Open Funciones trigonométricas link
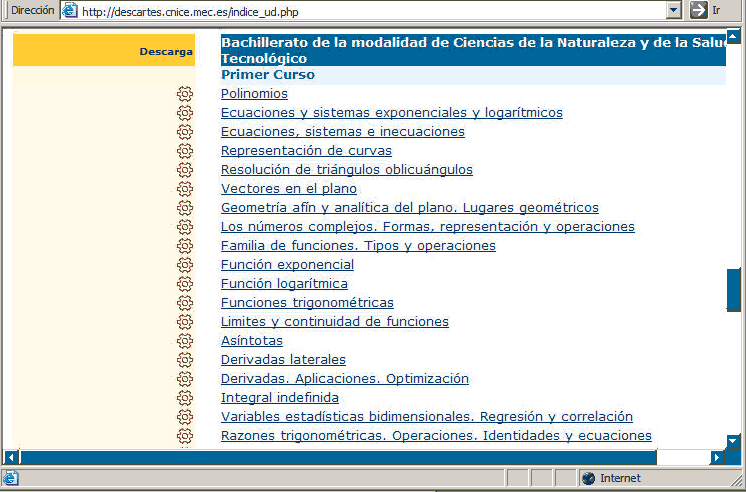 pos(307,303)
